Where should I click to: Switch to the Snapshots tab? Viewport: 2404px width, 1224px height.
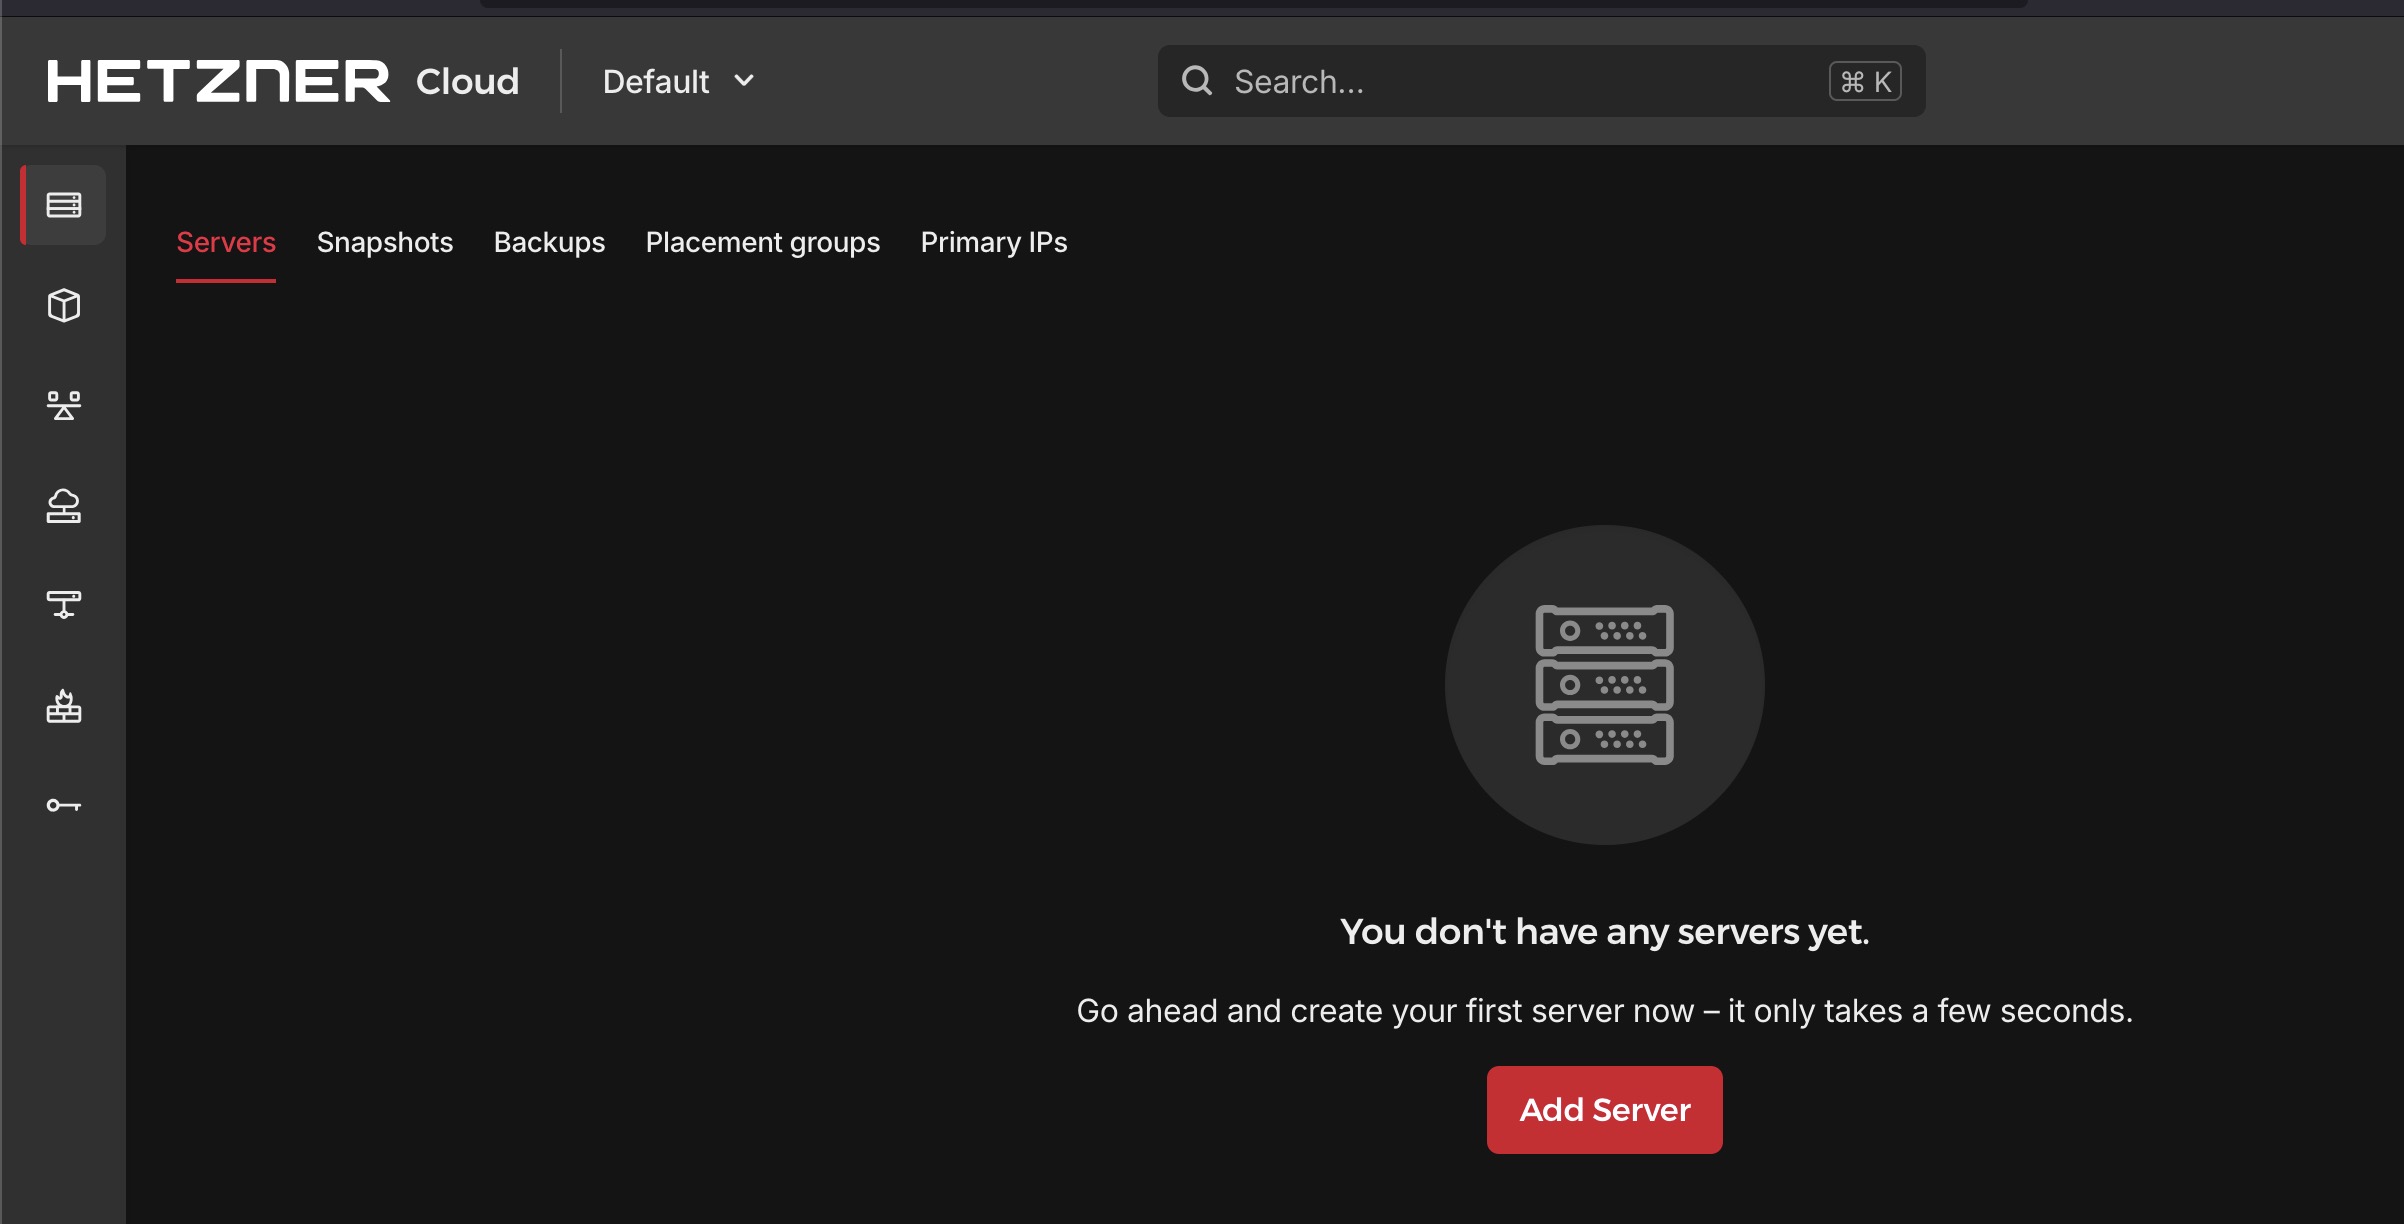(x=385, y=242)
